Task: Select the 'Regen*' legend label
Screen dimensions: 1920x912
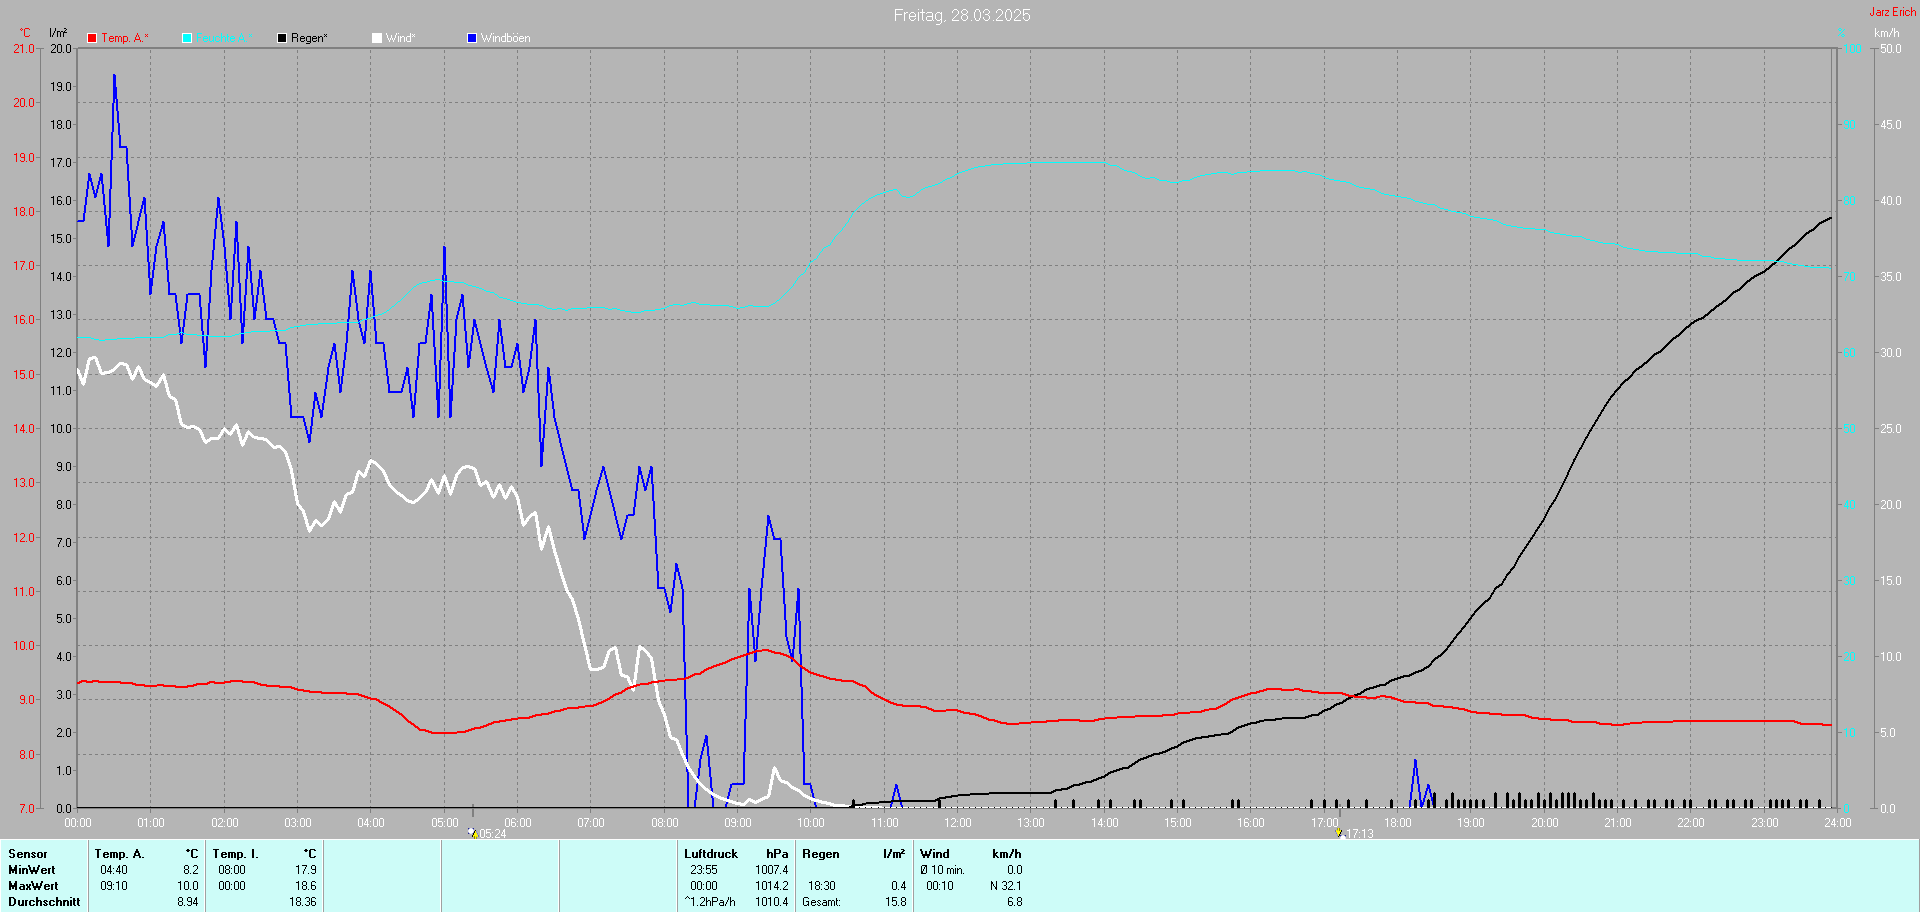Action: tap(309, 38)
